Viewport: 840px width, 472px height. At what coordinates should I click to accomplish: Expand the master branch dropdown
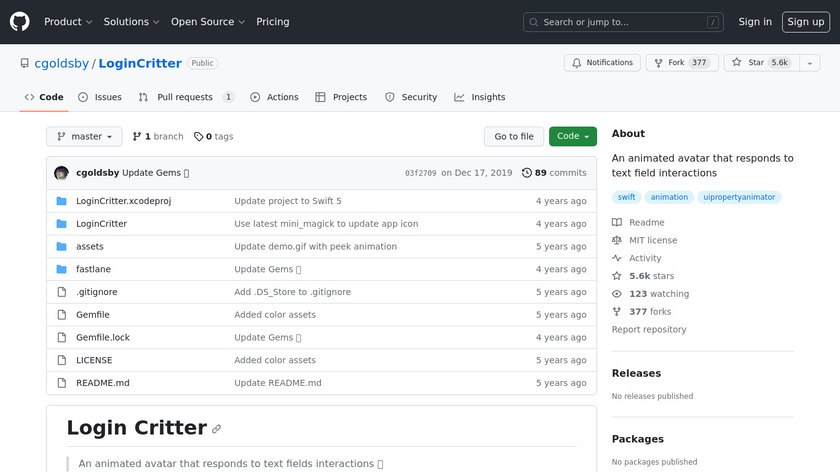click(84, 137)
